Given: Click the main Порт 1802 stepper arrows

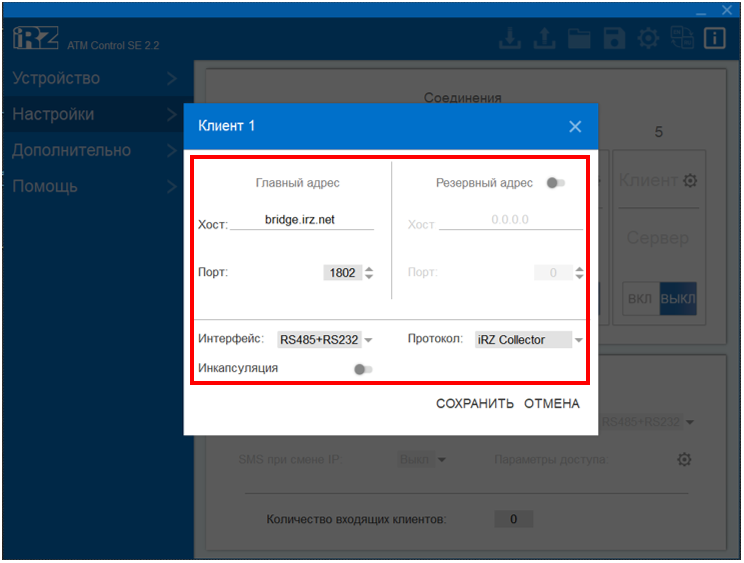Looking at the screenshot, I should [369, 273].
